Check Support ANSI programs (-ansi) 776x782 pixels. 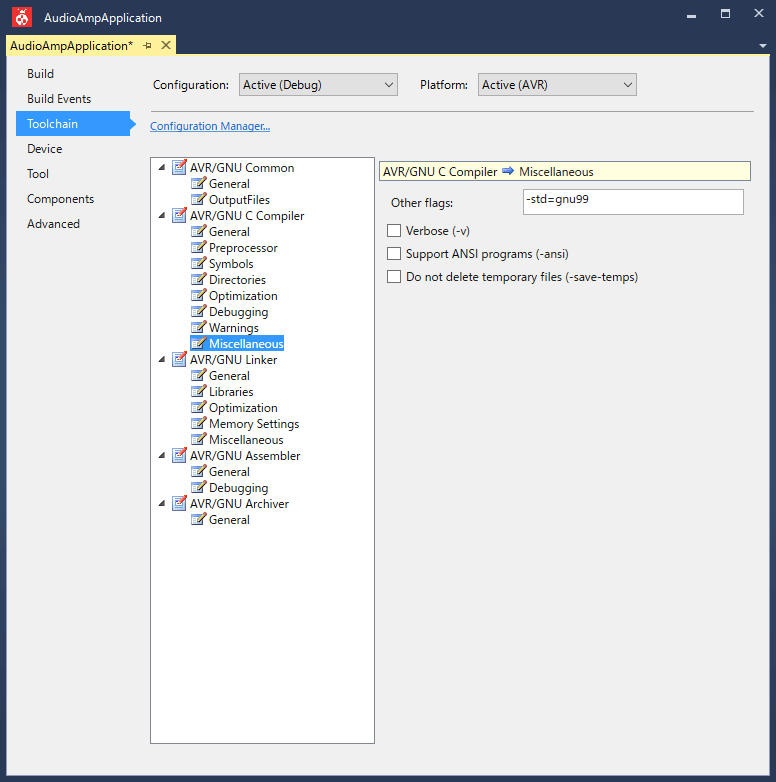click(394, 253)
